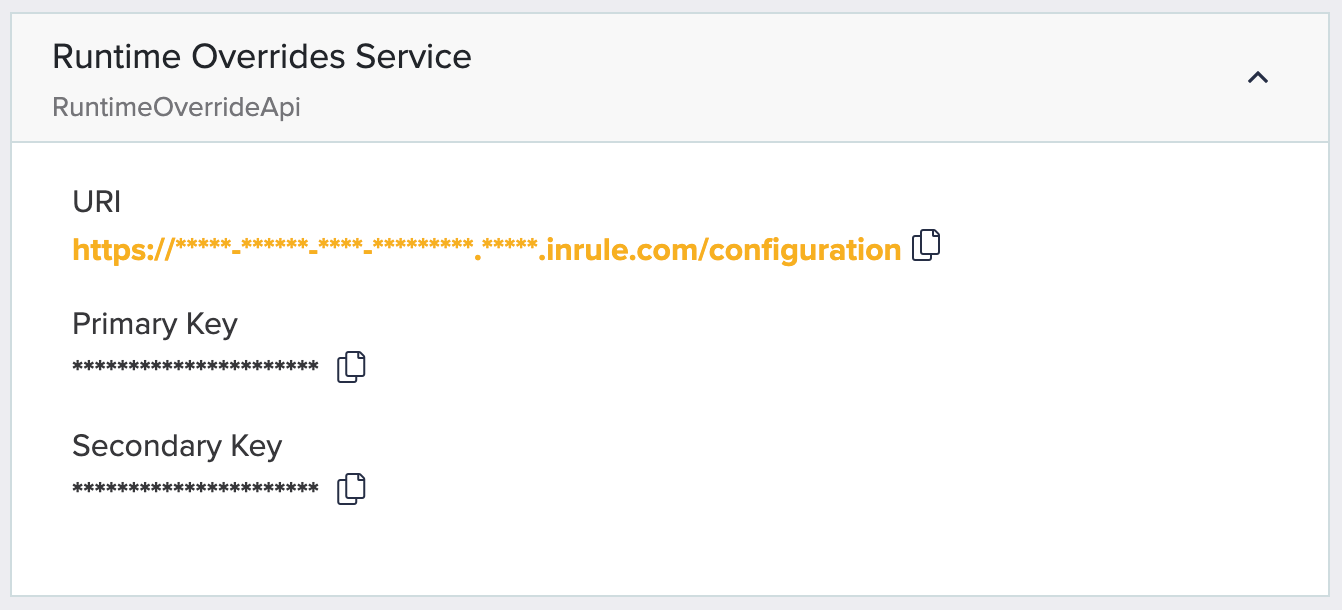The width and height of the screenshot is (1342, 610).
Task: Collapse the Runtime Overrides Service panel
Action: [x=1258, y=78]
